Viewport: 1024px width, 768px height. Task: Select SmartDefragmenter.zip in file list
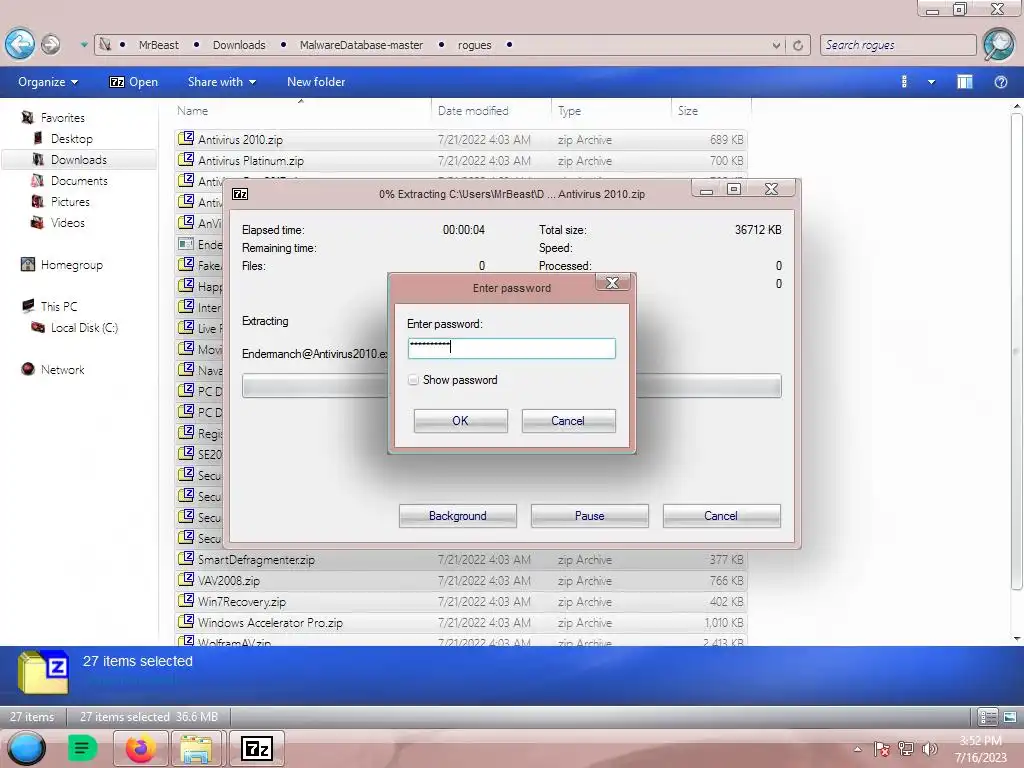(x=460, y=559)
